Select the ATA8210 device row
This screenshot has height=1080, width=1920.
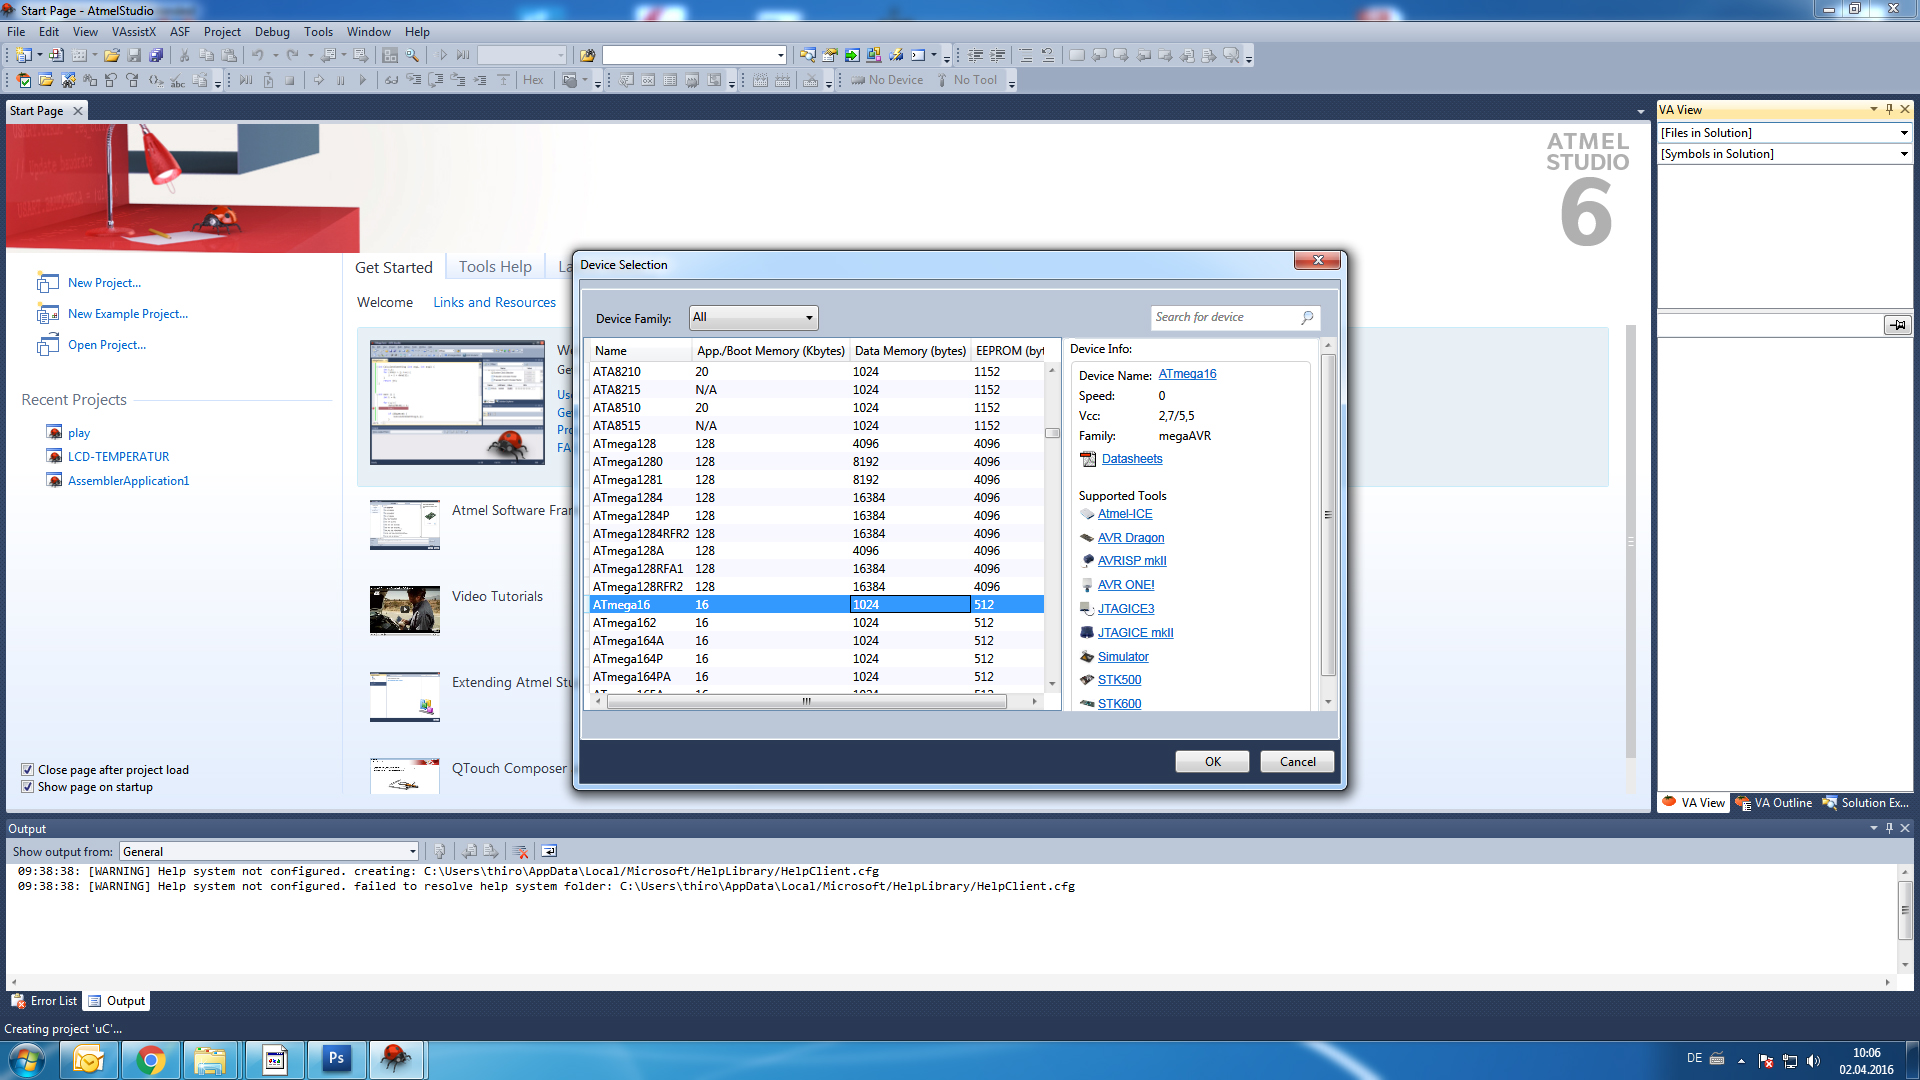[815, 372]
